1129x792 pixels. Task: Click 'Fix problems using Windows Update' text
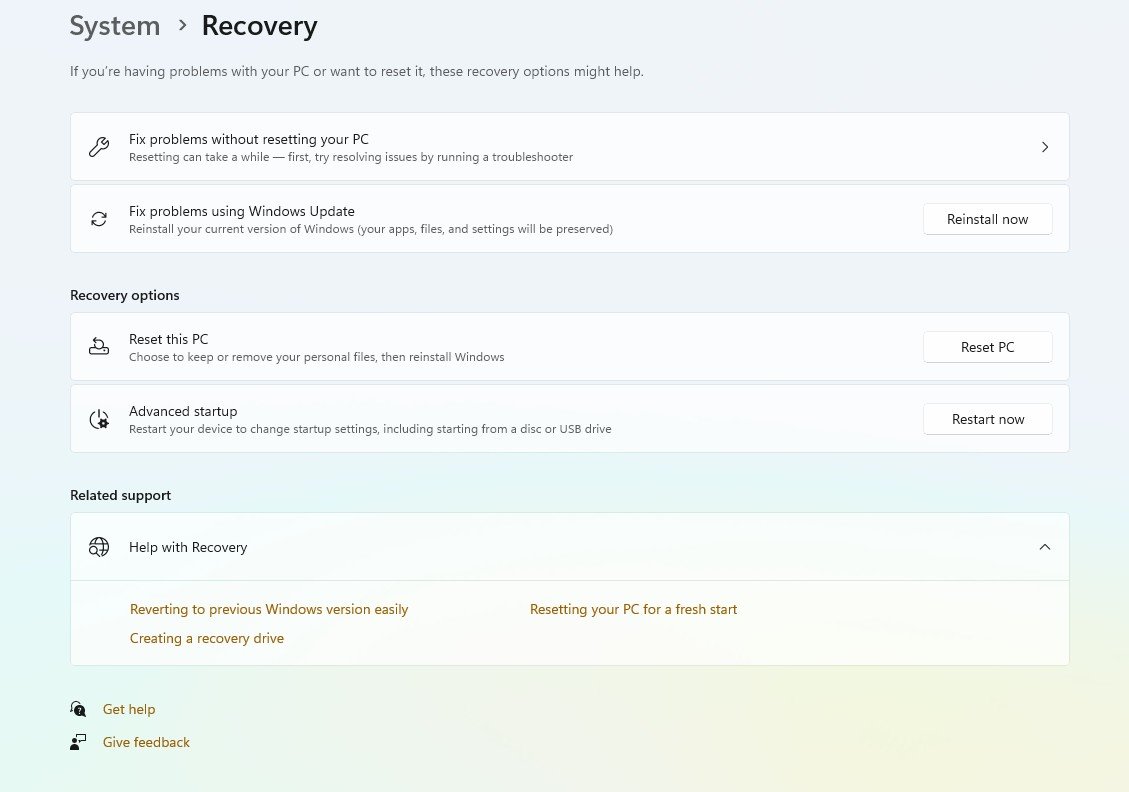242,211
